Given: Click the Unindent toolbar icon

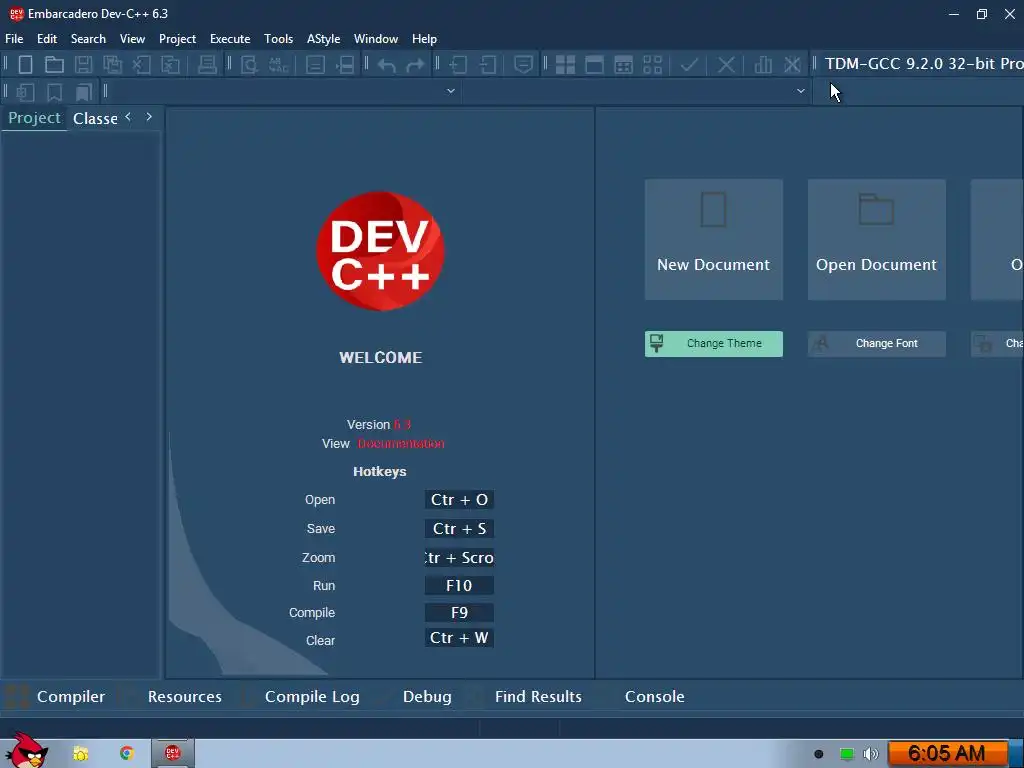Looking at the screenshot, I should (488, 65).
